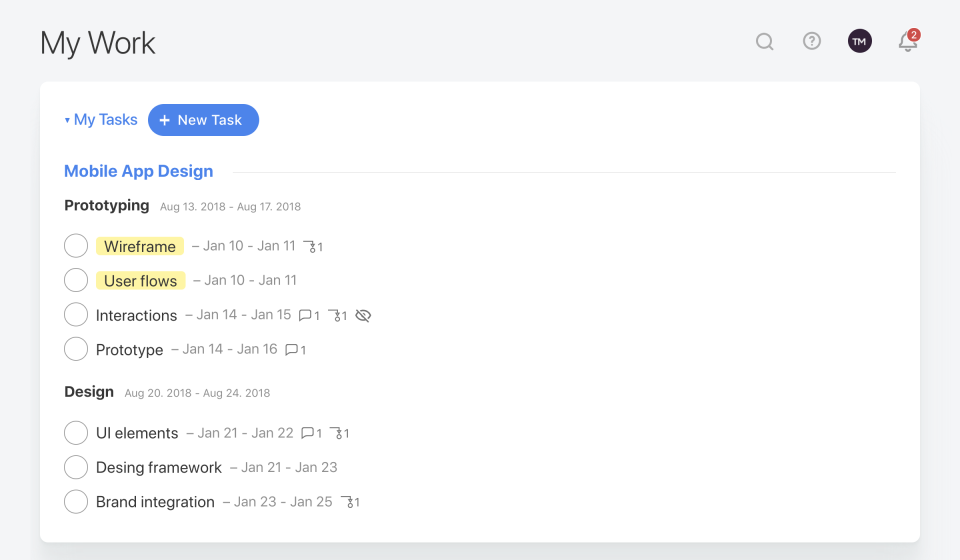
Task: Open the Brand integration task name
Action: point(155,502)
